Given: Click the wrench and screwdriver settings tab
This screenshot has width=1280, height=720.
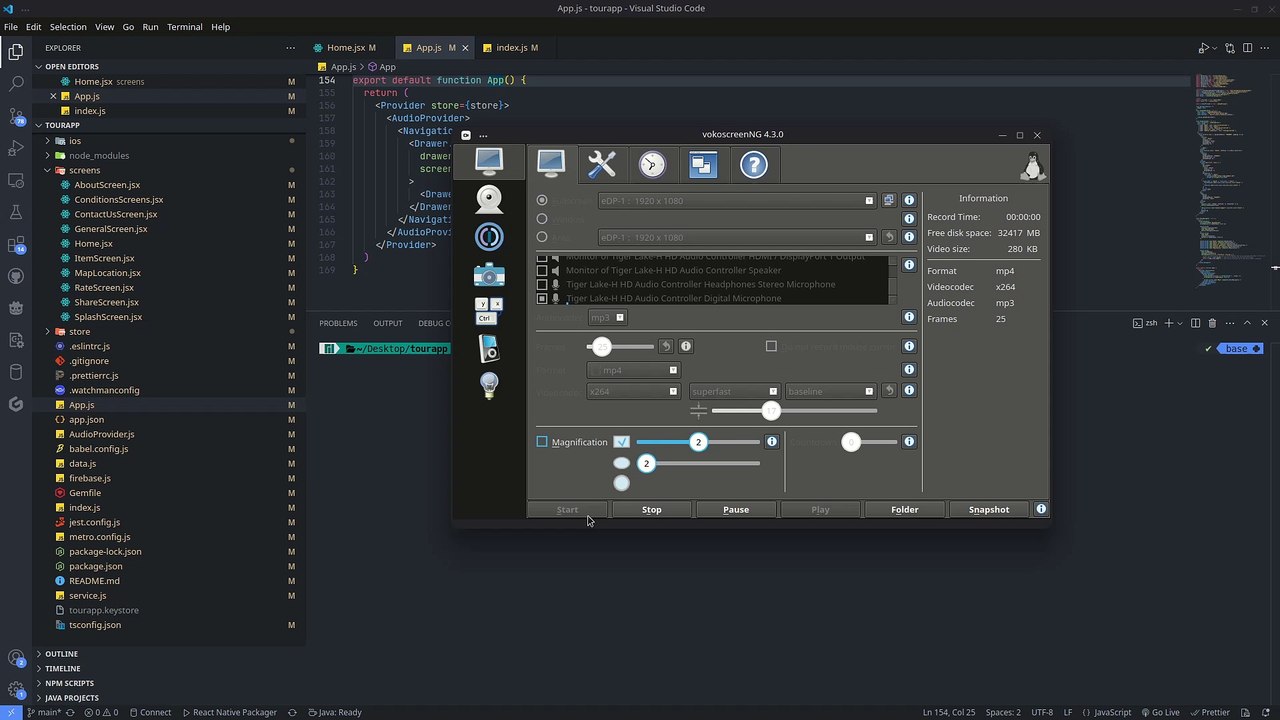Looking at the screenshot, I should pos(601,165).
